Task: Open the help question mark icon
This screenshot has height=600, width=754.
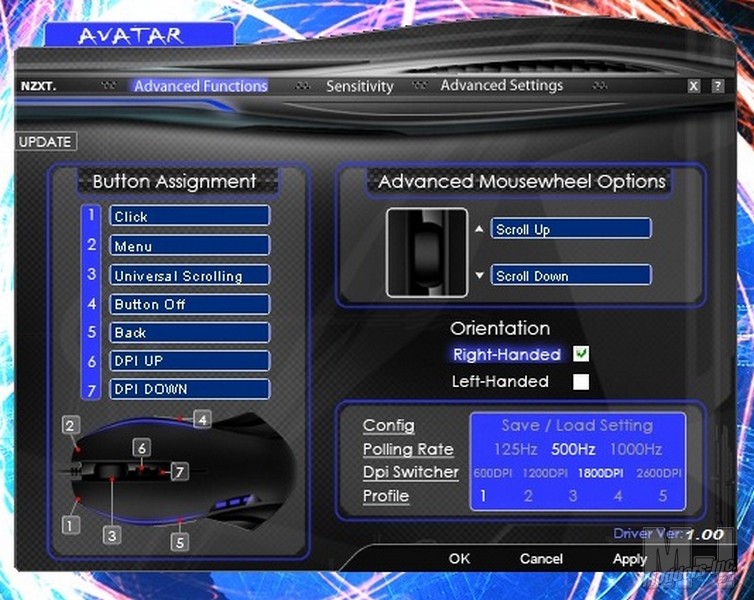Action: point(717,86)
